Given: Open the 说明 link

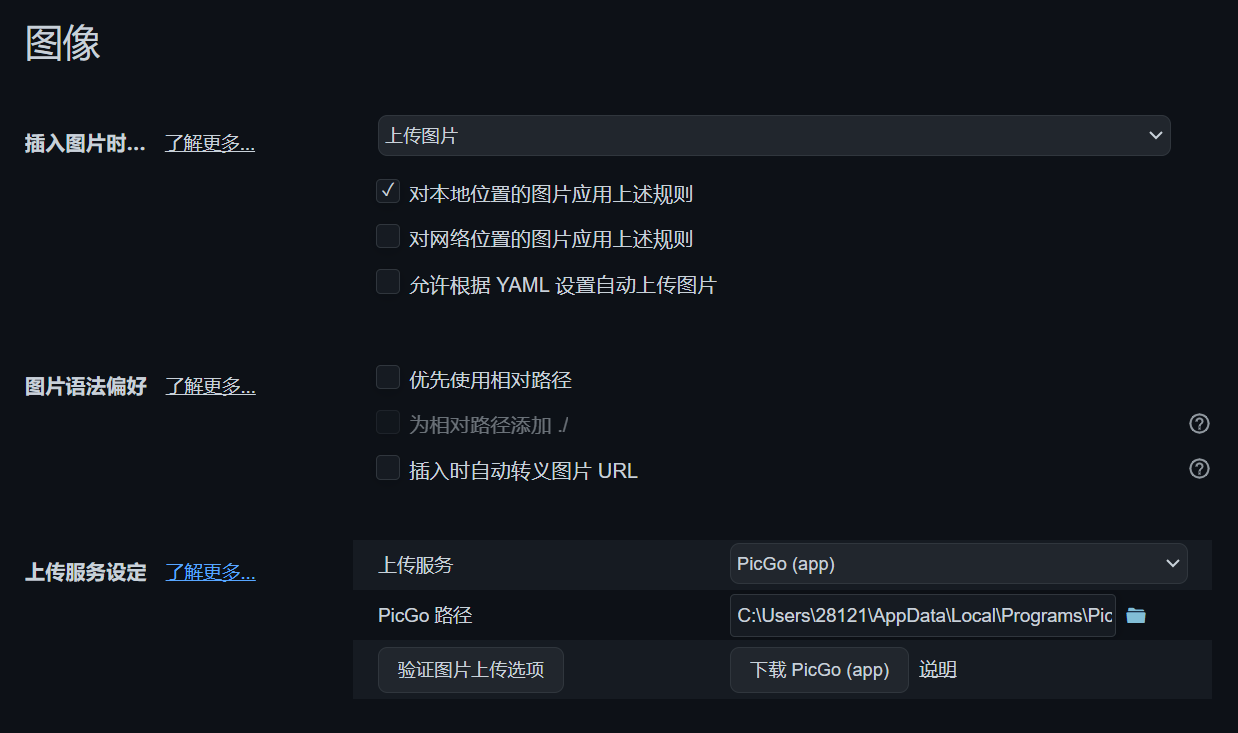Looking at the screenshot, I should (x=938, y=670).
